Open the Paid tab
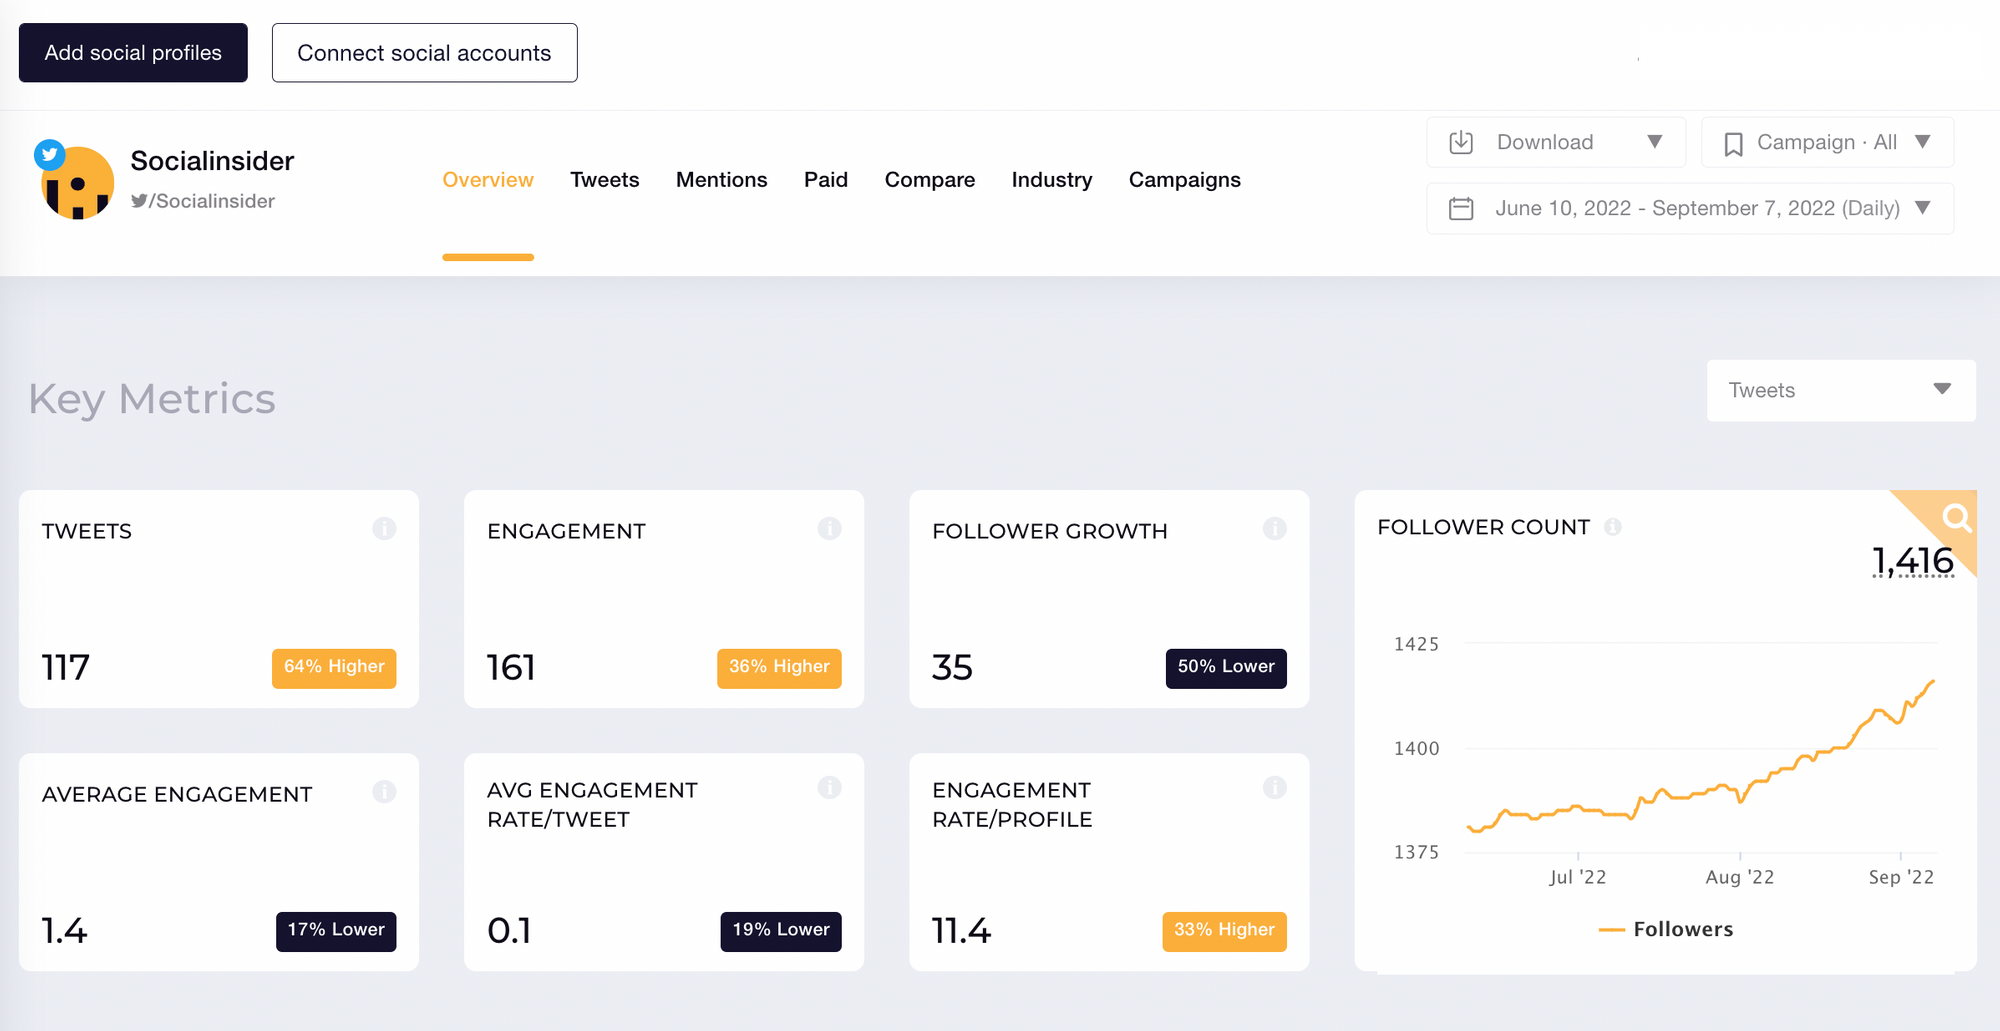Viewport: 2000px width, 1031px height. (826, 180)
